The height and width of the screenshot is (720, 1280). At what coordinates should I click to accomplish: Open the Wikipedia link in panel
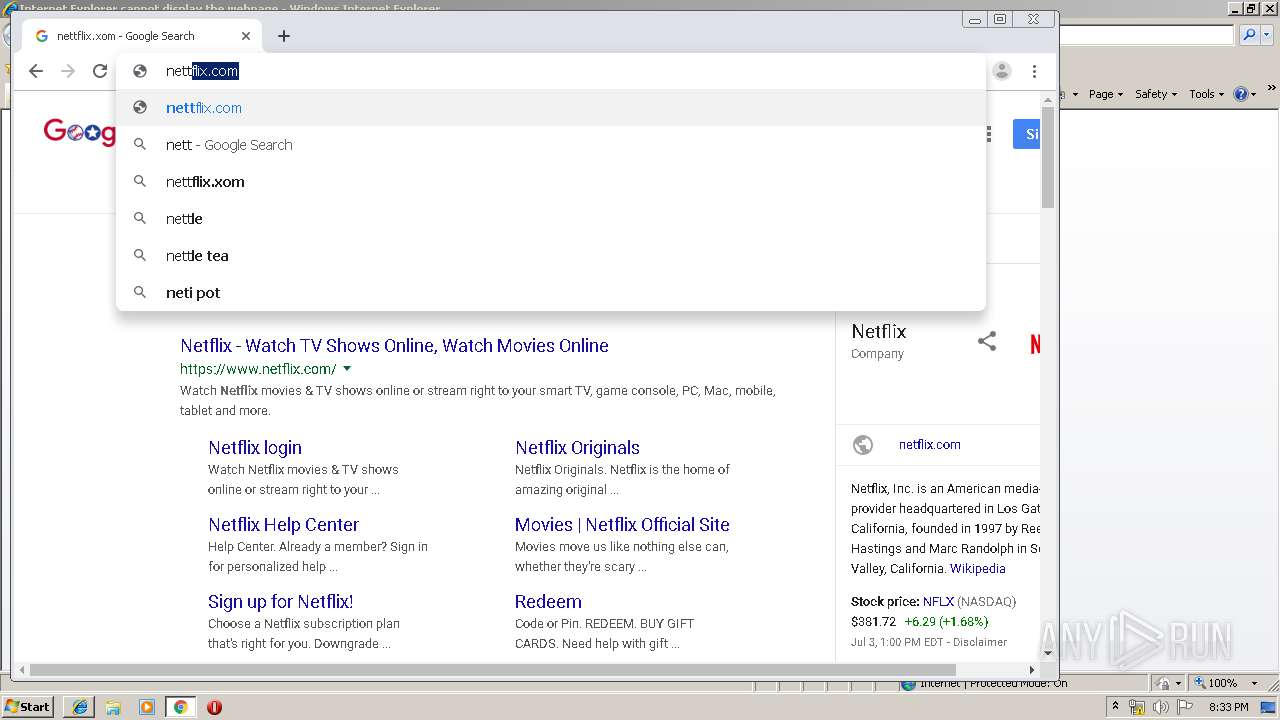tap(978, 569)
